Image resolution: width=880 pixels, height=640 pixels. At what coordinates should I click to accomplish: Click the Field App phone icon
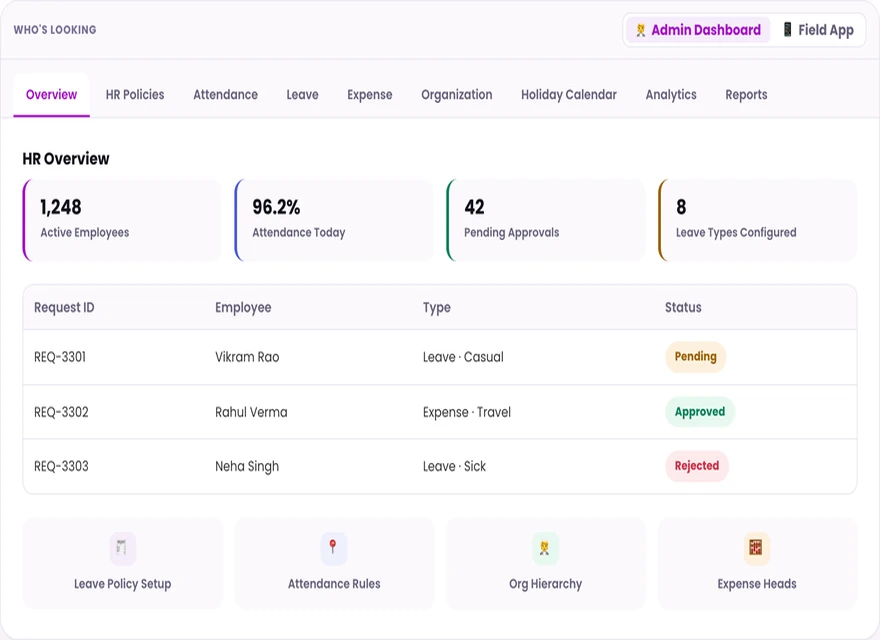click(787, 30)
